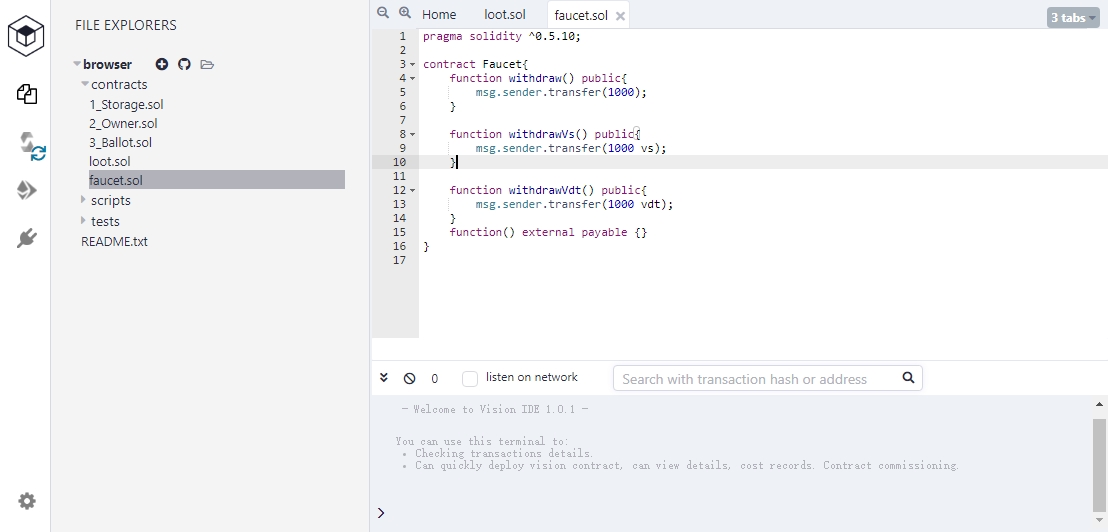Zoom in the editor font size
This screenshot has height=532, width=1108.
405,13
